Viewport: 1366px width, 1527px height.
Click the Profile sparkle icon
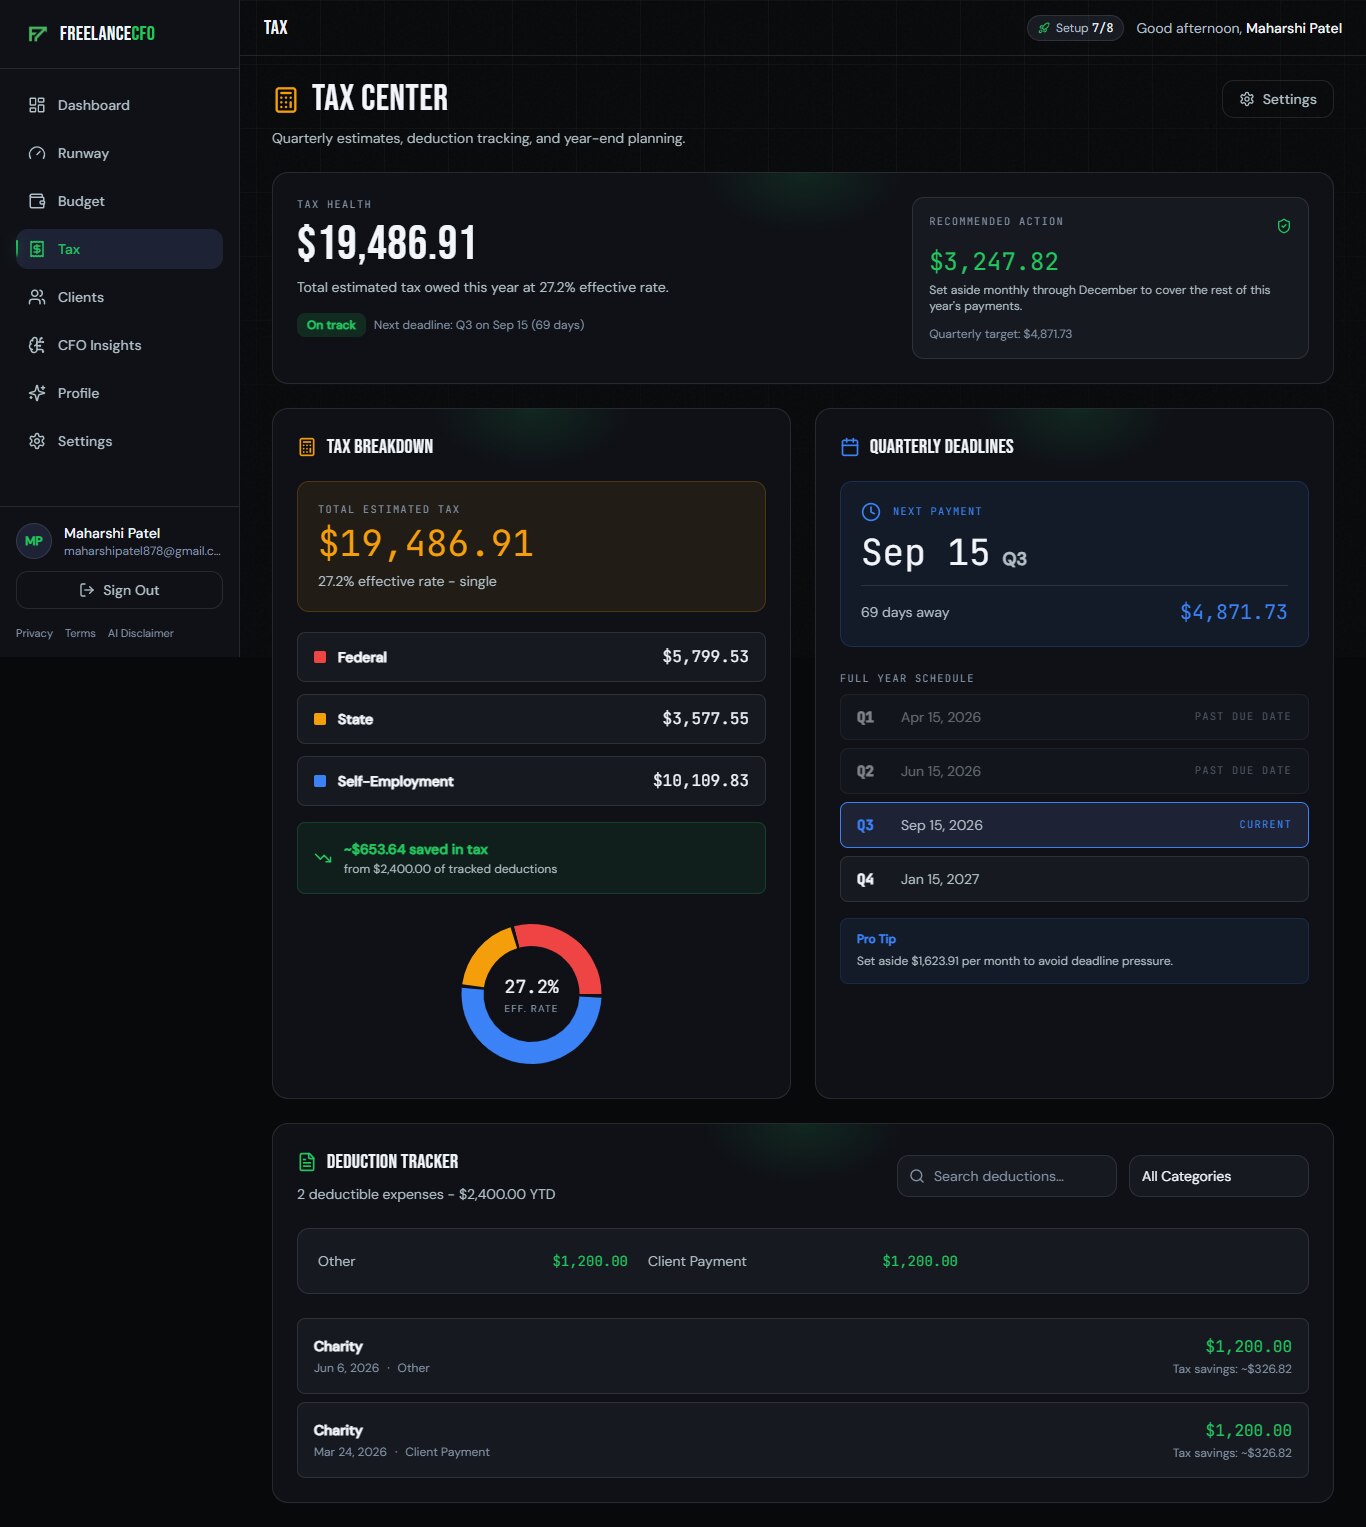tap(37, 393)
